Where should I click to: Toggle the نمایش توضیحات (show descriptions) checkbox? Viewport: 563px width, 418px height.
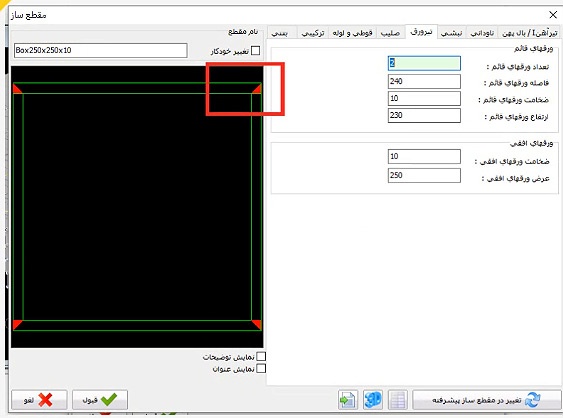(x=261, y=357)
